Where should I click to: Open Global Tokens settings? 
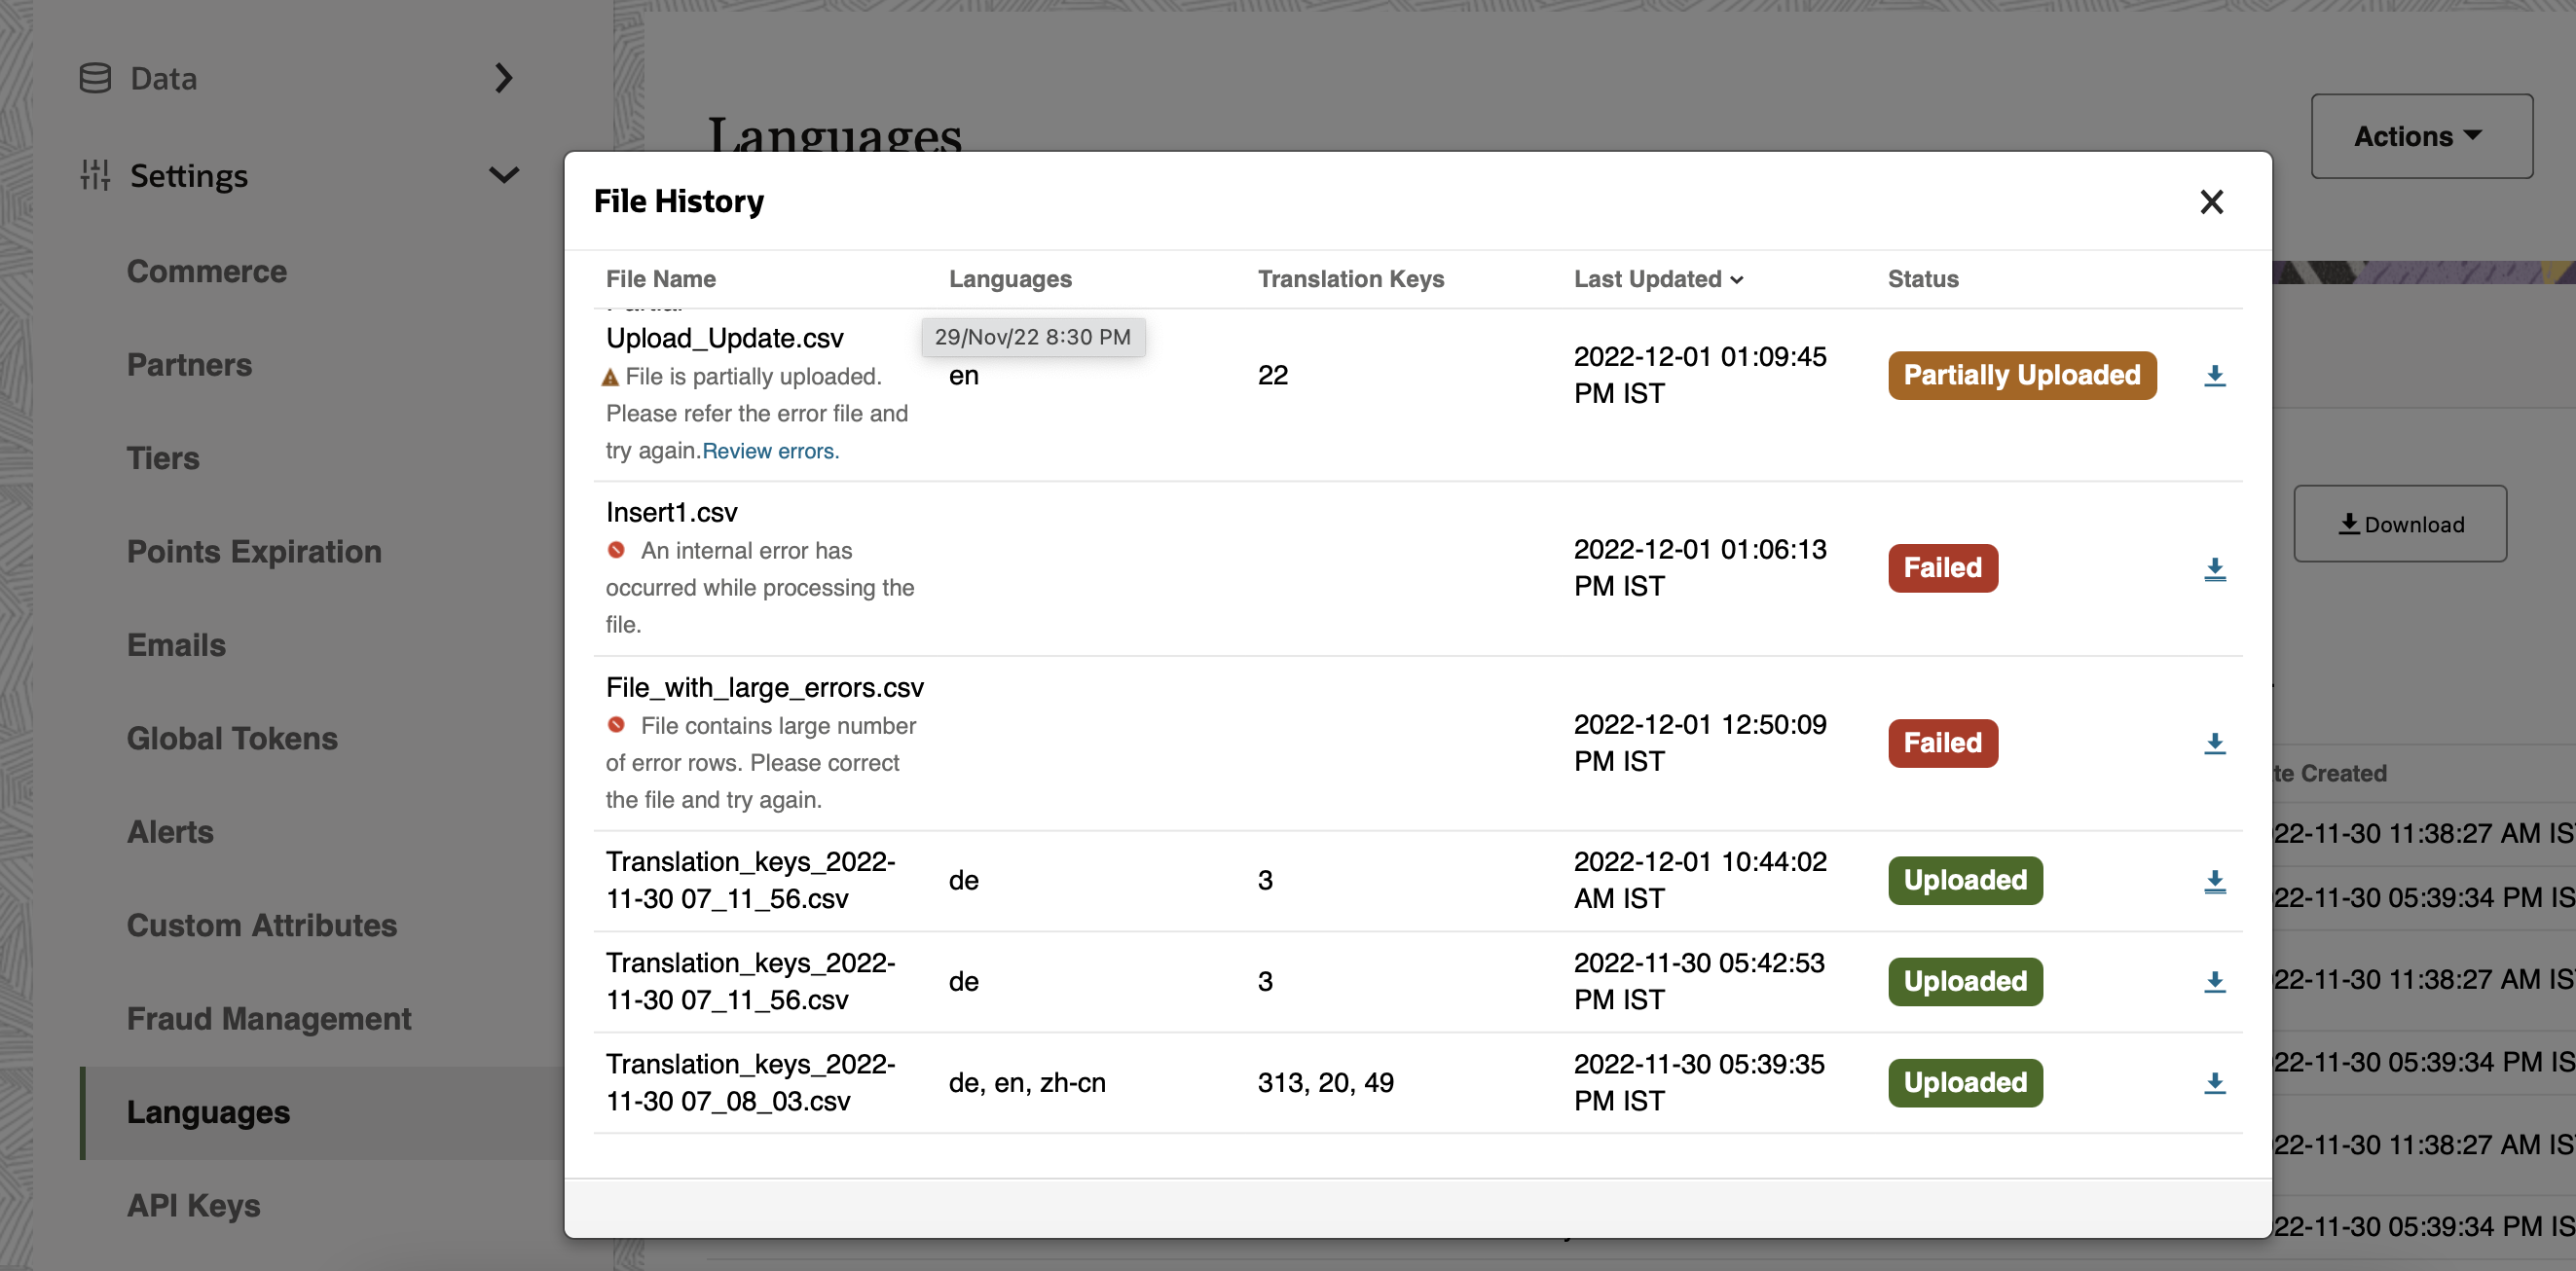(x=232, y=738)
